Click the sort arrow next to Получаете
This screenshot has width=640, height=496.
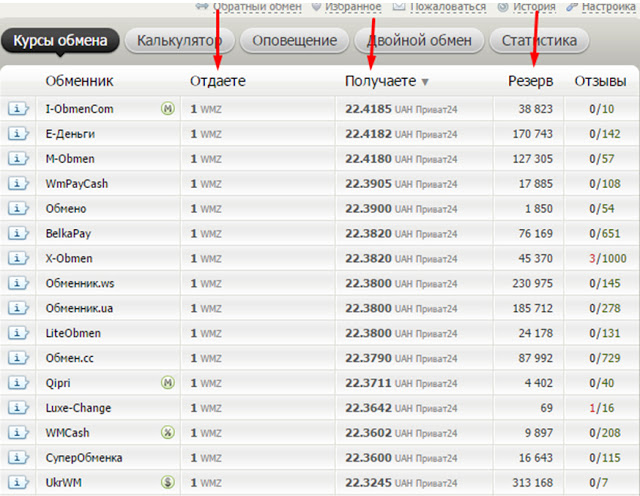click(x=425, y=82)
